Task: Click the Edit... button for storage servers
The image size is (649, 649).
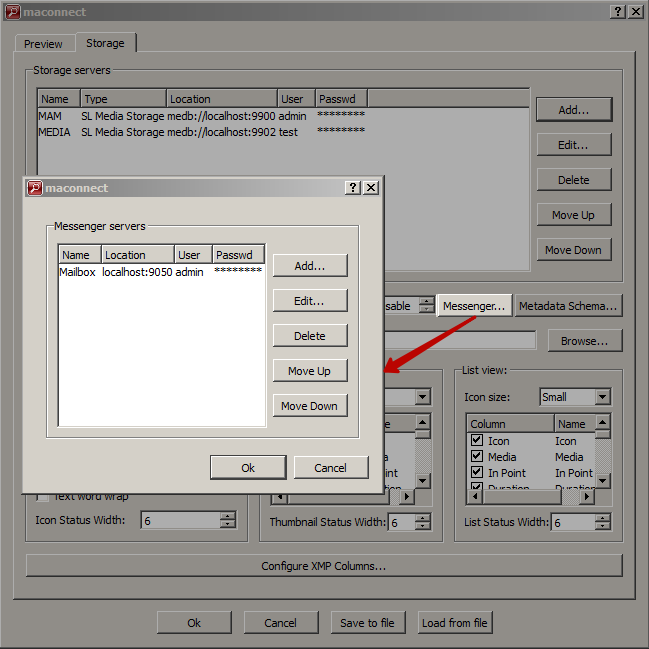Action: [x=574, y=145]
